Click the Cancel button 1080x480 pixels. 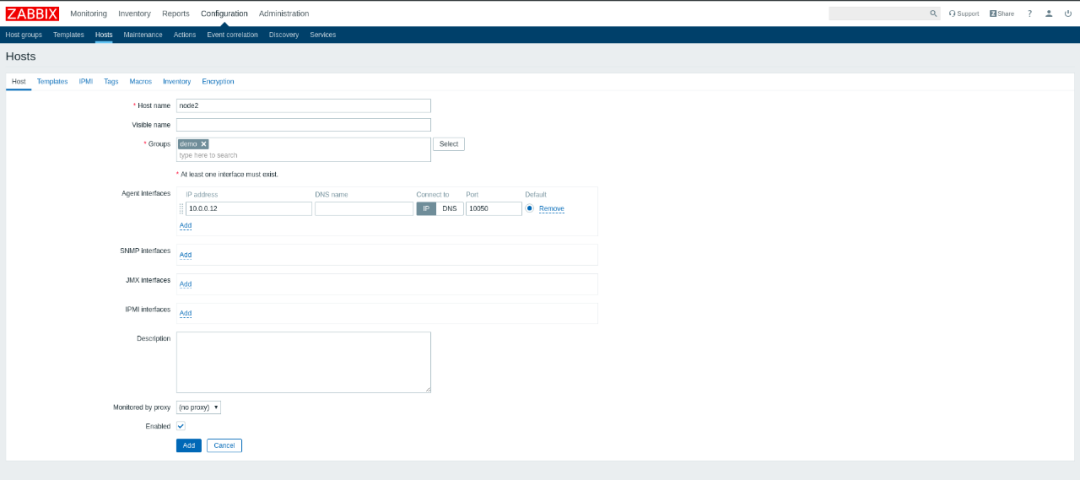[225, 446]
